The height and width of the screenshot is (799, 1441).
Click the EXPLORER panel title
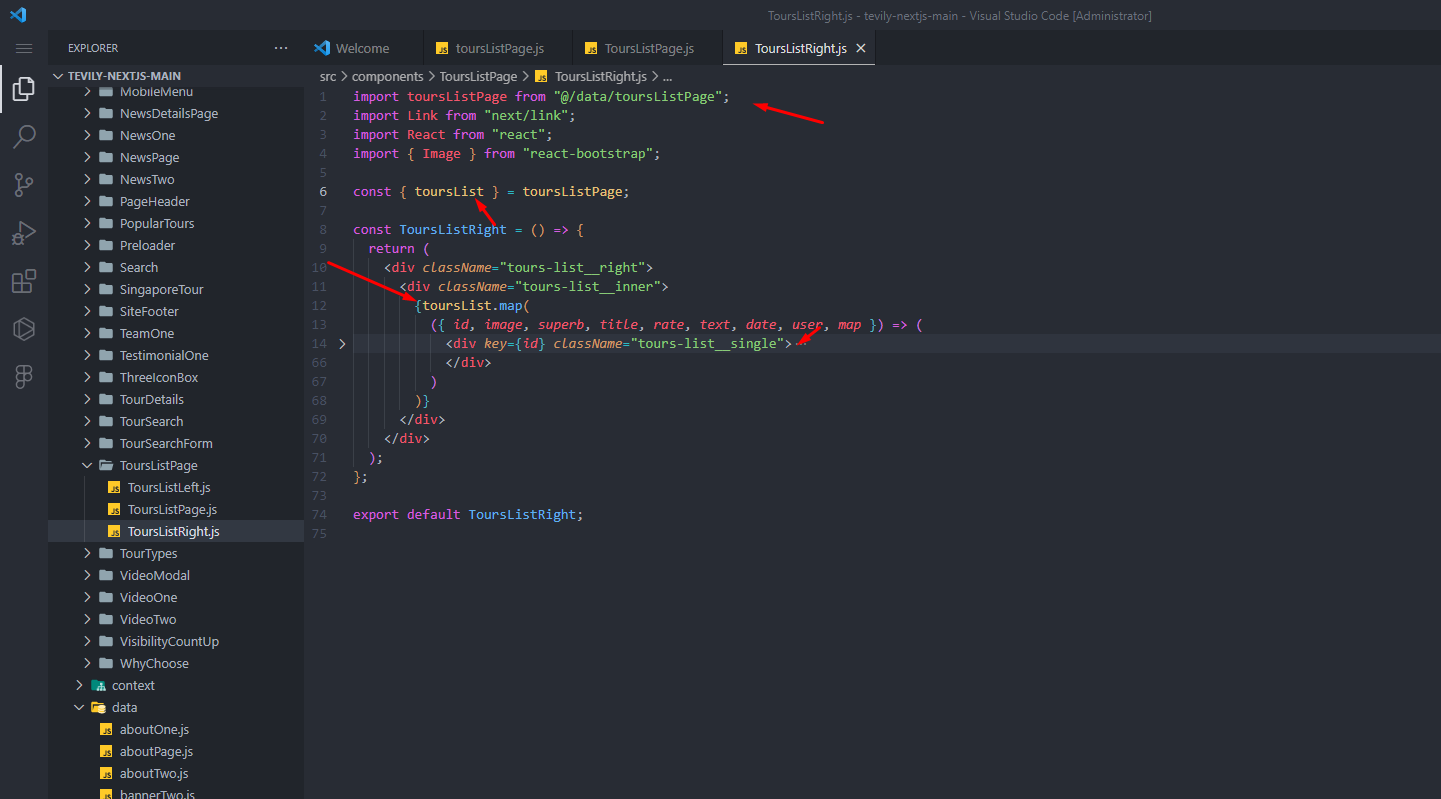click(x=93, y=48)
